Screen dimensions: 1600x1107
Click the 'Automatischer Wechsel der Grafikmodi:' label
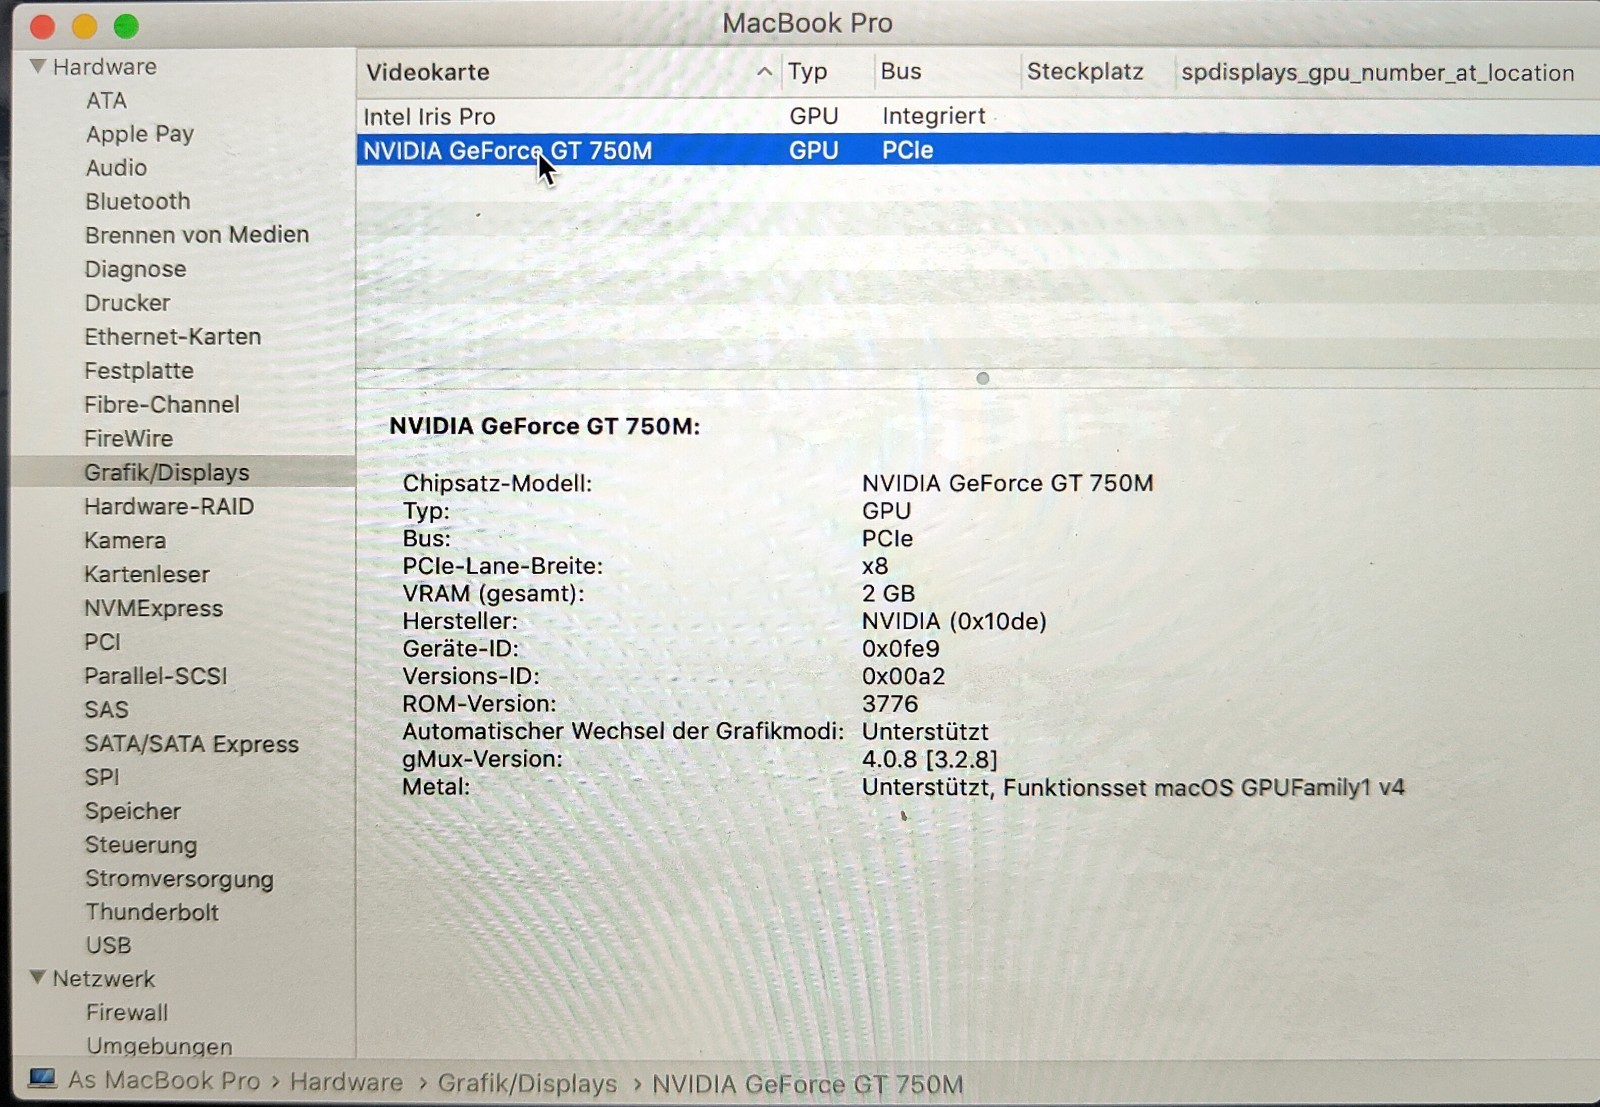click(623, 731)
